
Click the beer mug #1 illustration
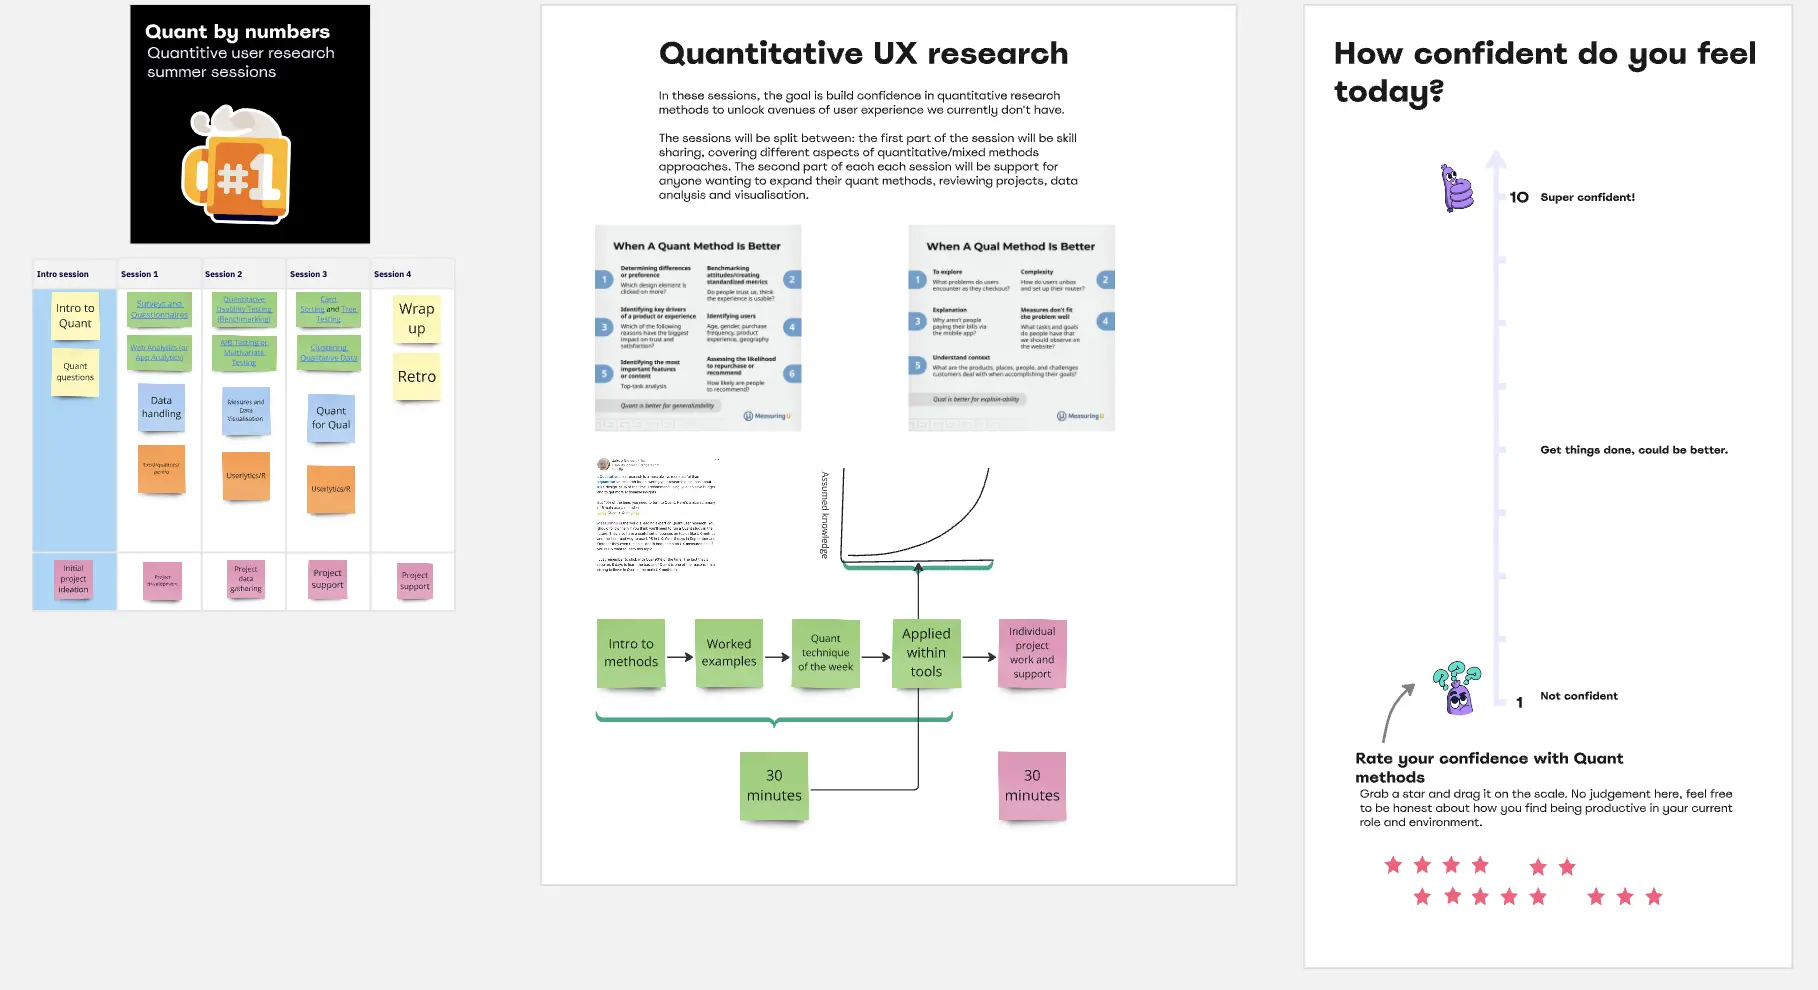coord(237,163)
